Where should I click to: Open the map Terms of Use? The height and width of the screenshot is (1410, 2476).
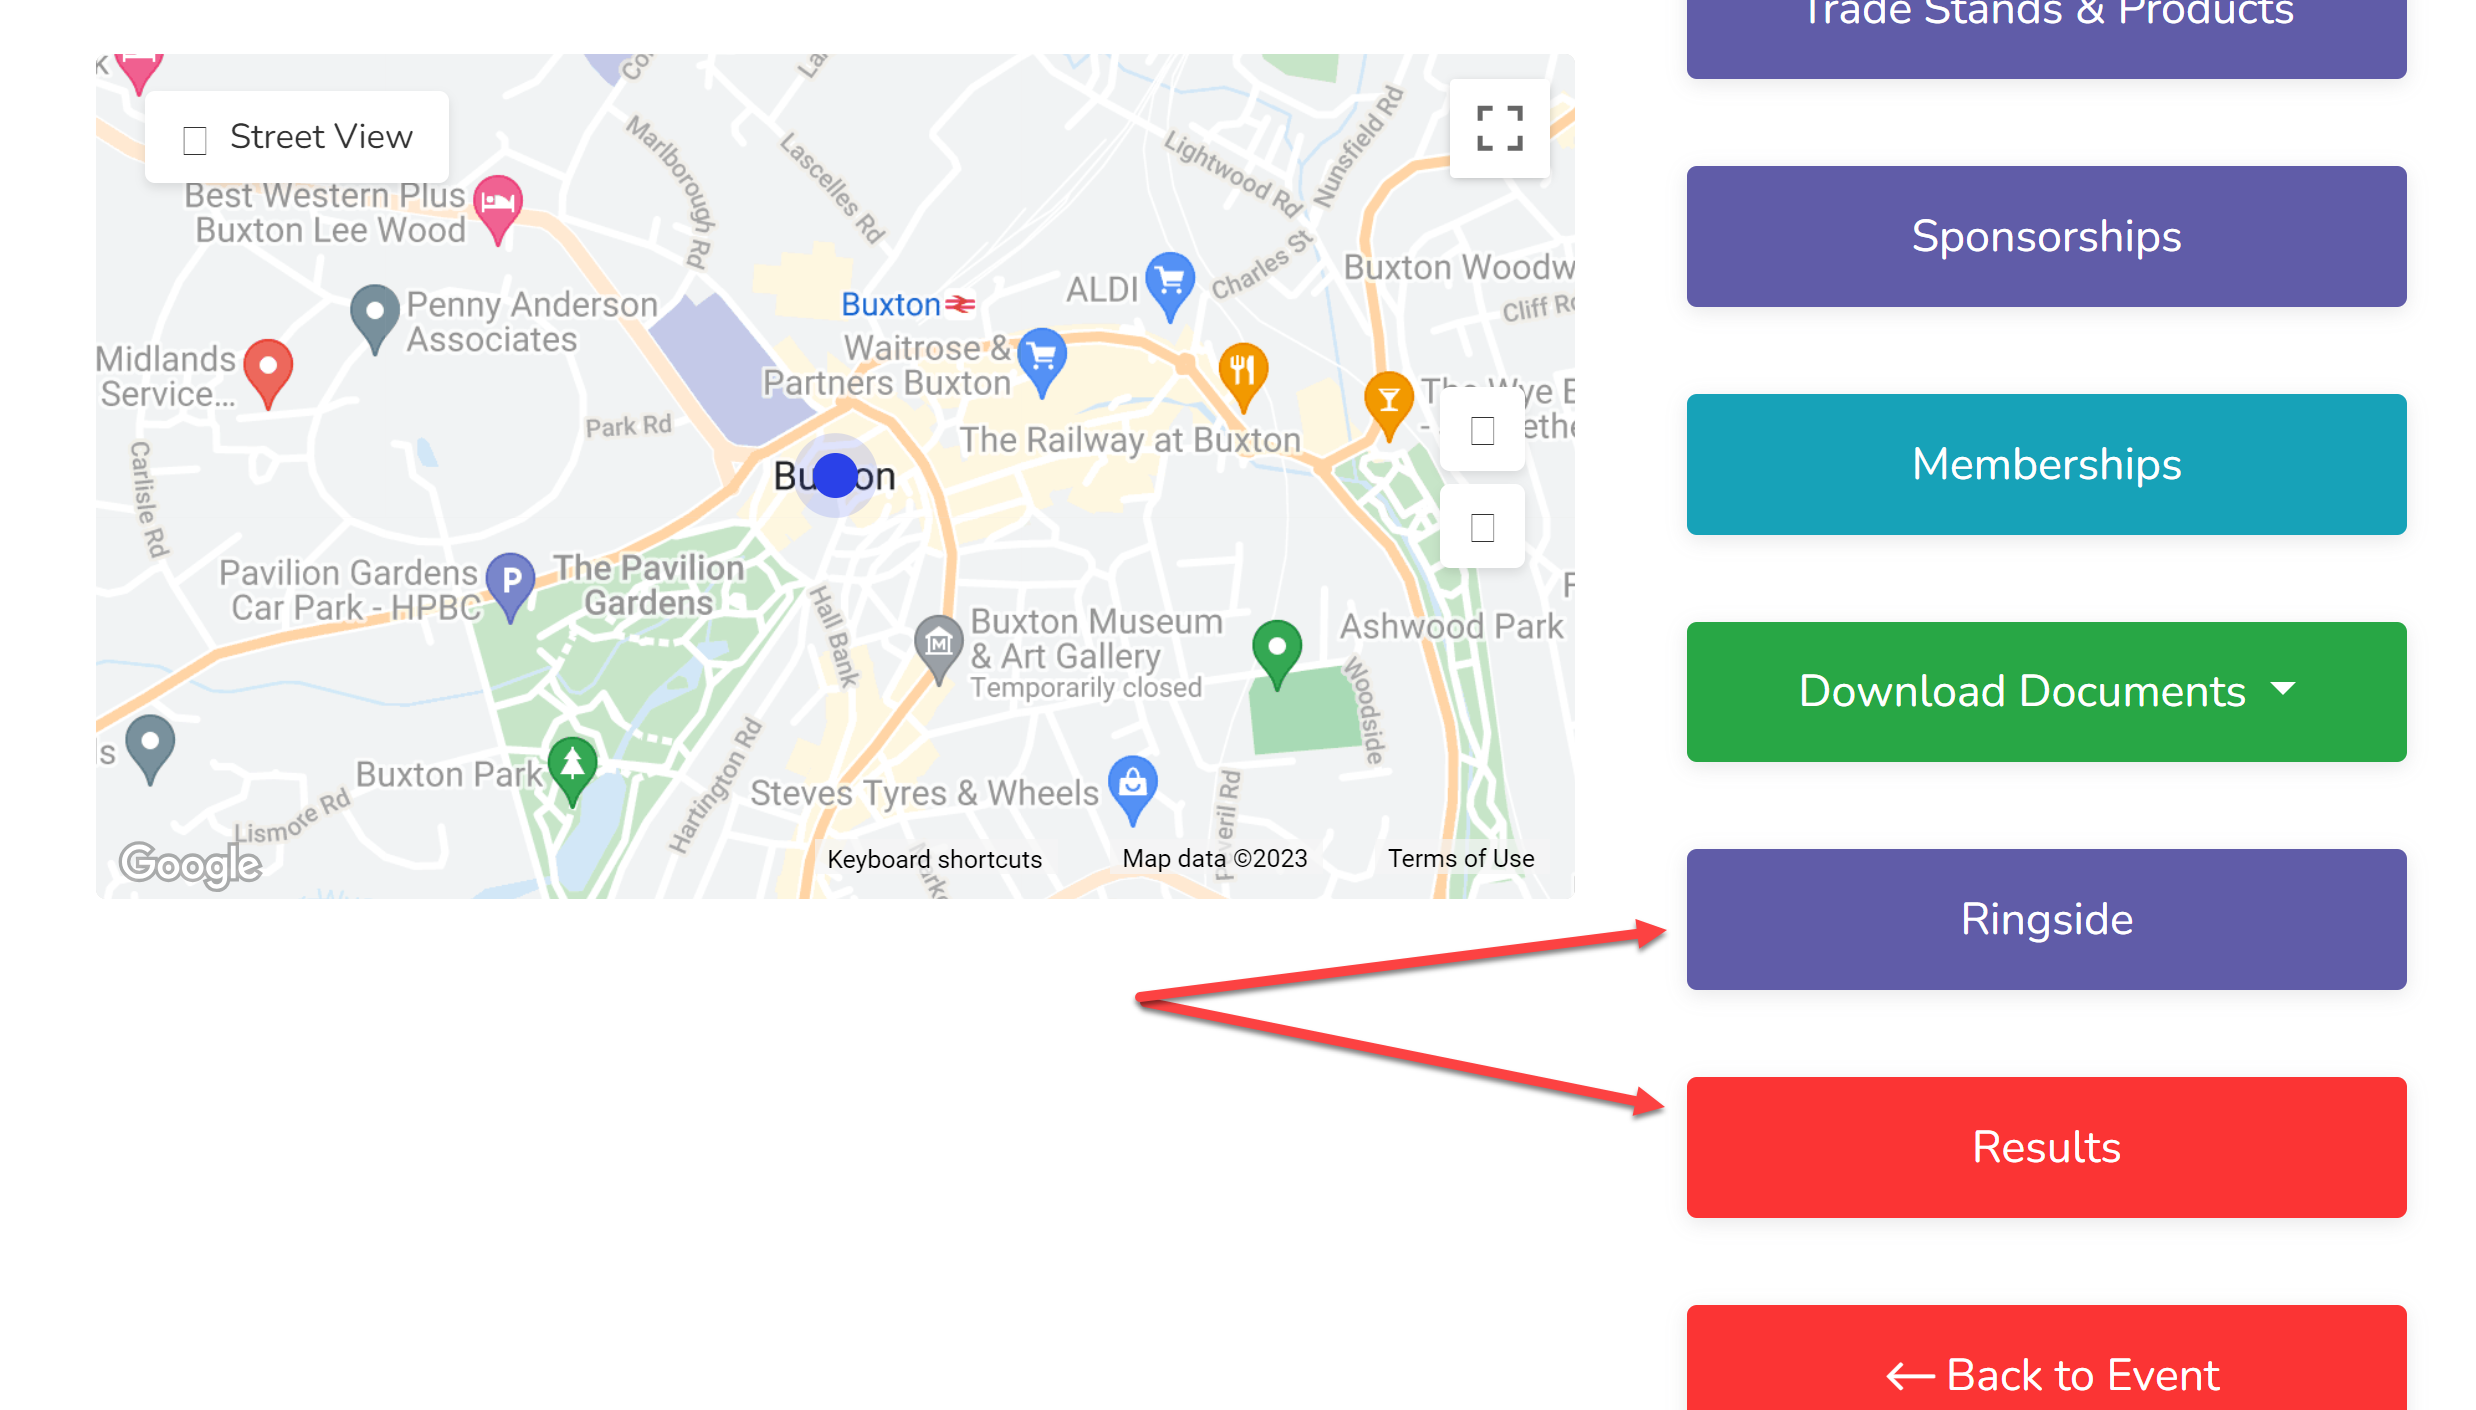point(1461,858)
